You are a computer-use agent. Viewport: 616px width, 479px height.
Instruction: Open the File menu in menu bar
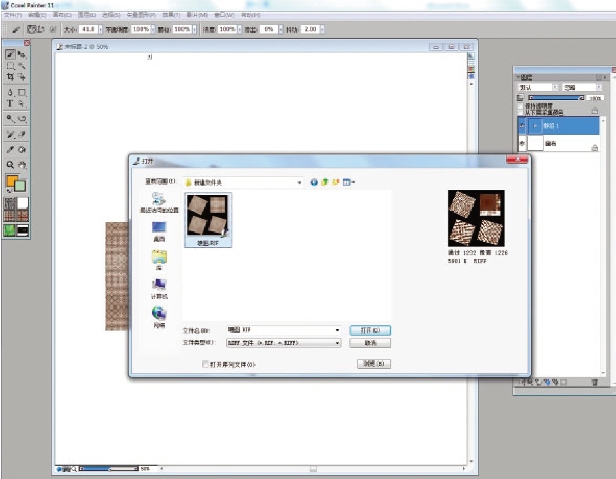click(x=12, y=15)
